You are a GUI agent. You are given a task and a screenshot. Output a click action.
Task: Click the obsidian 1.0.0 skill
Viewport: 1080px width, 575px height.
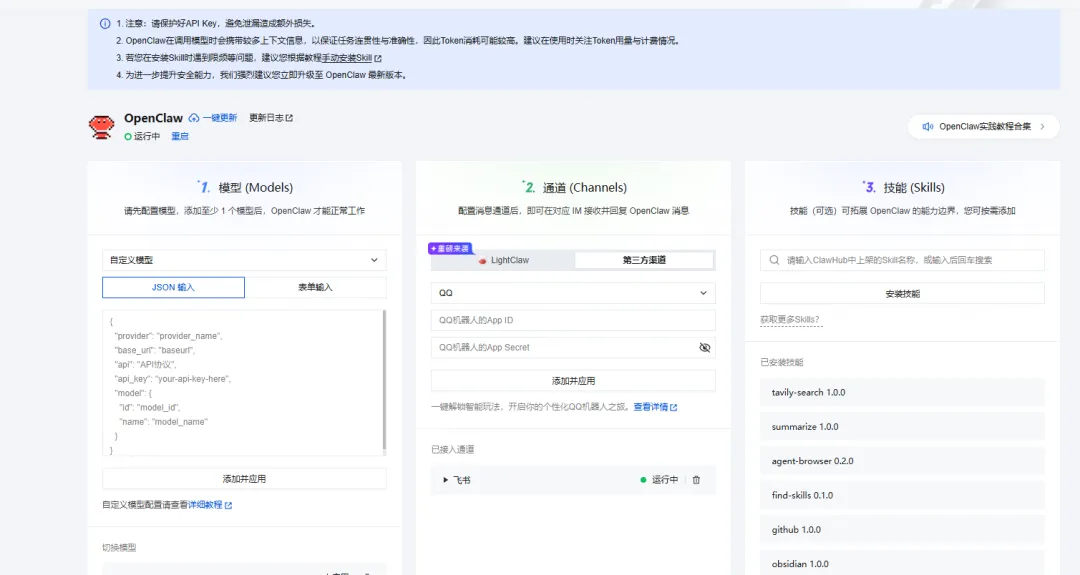[x=902, y=563]
